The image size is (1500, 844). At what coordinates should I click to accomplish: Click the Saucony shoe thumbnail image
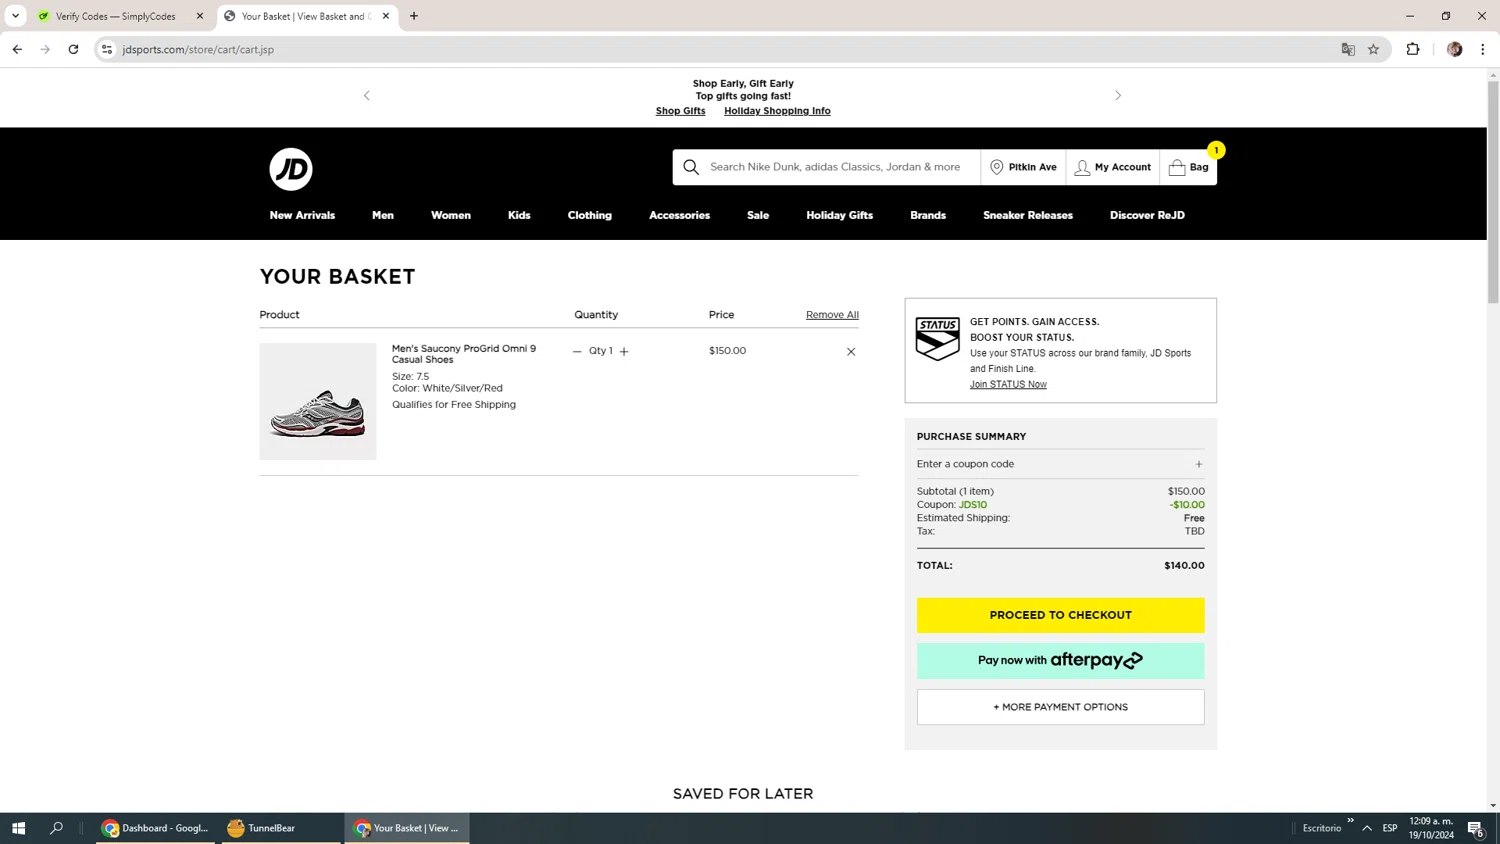pos(318,402)
